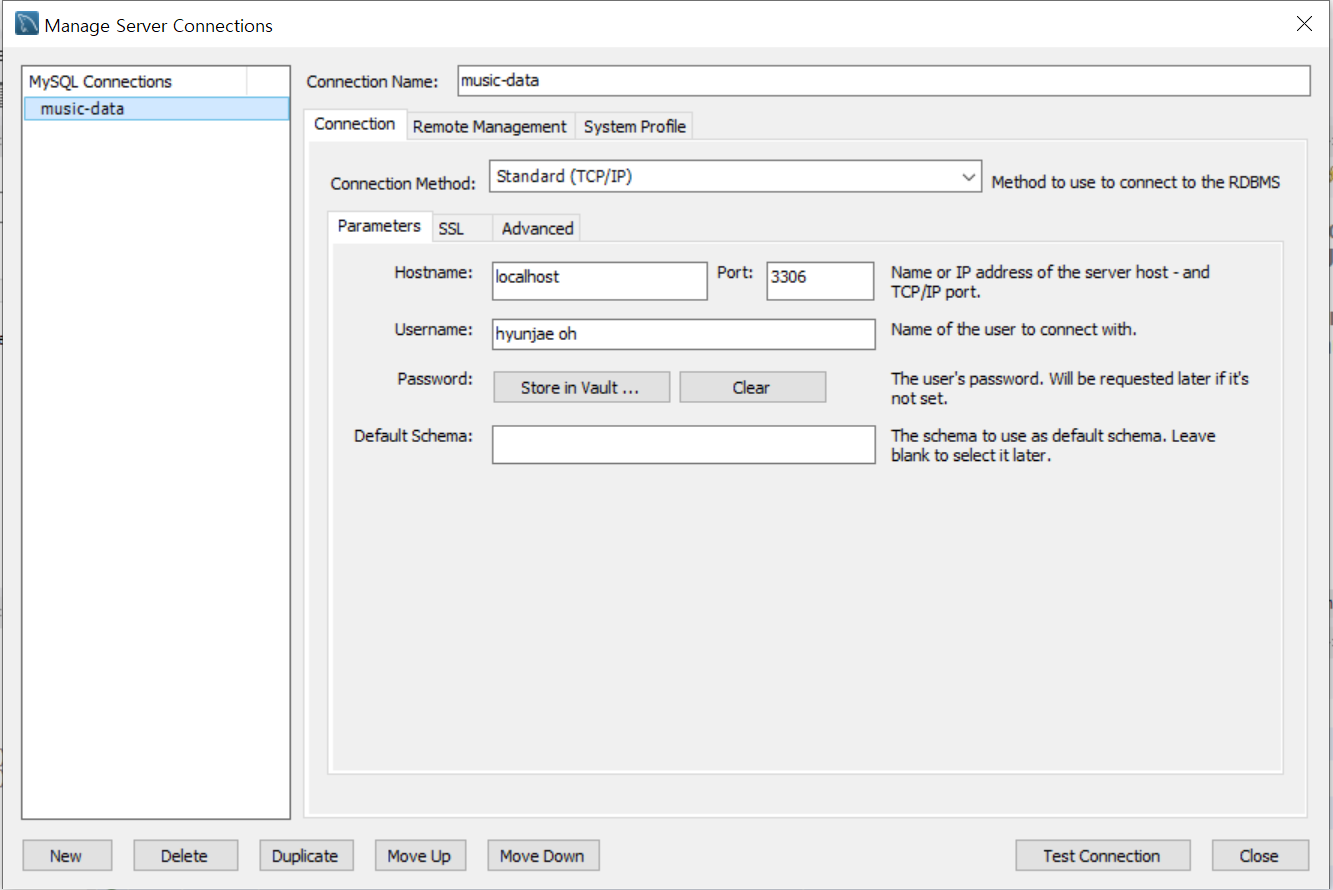Click the 'Connection Method:' label
1333x890 pixels.
coord(403,184)
